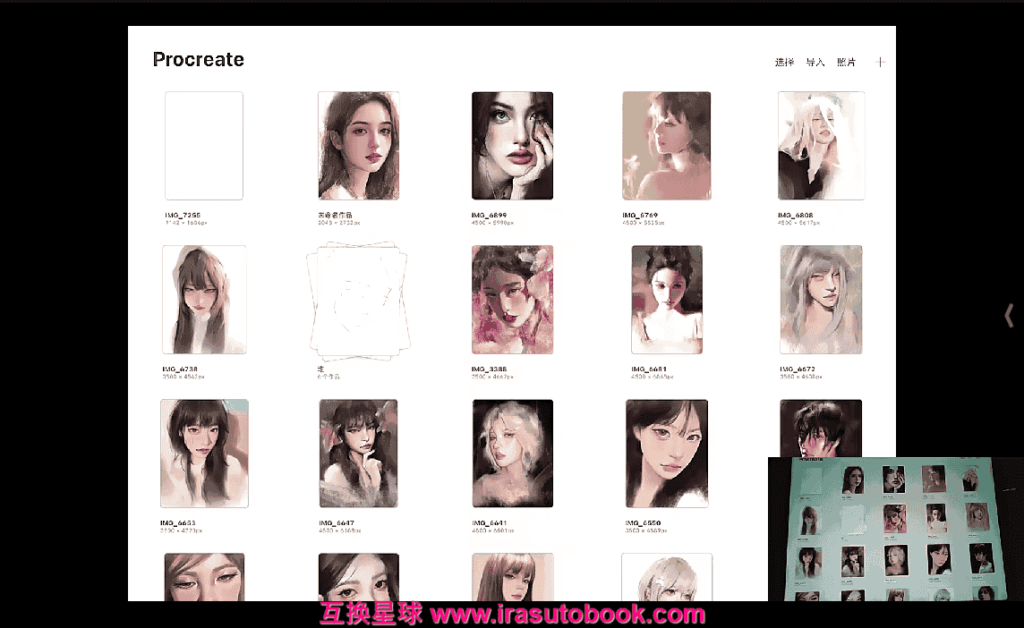
Task: Click the IMG_6647 file name
Action: [x=336, y=523]
